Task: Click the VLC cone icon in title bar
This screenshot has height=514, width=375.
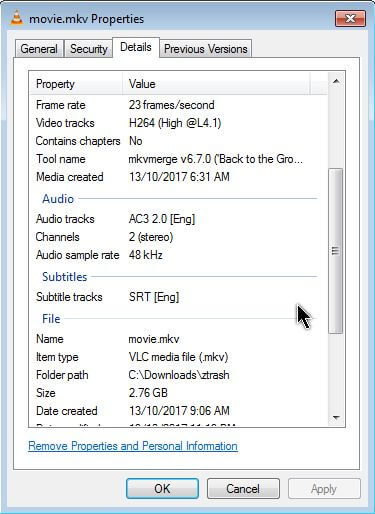Action: coord(16,18)
